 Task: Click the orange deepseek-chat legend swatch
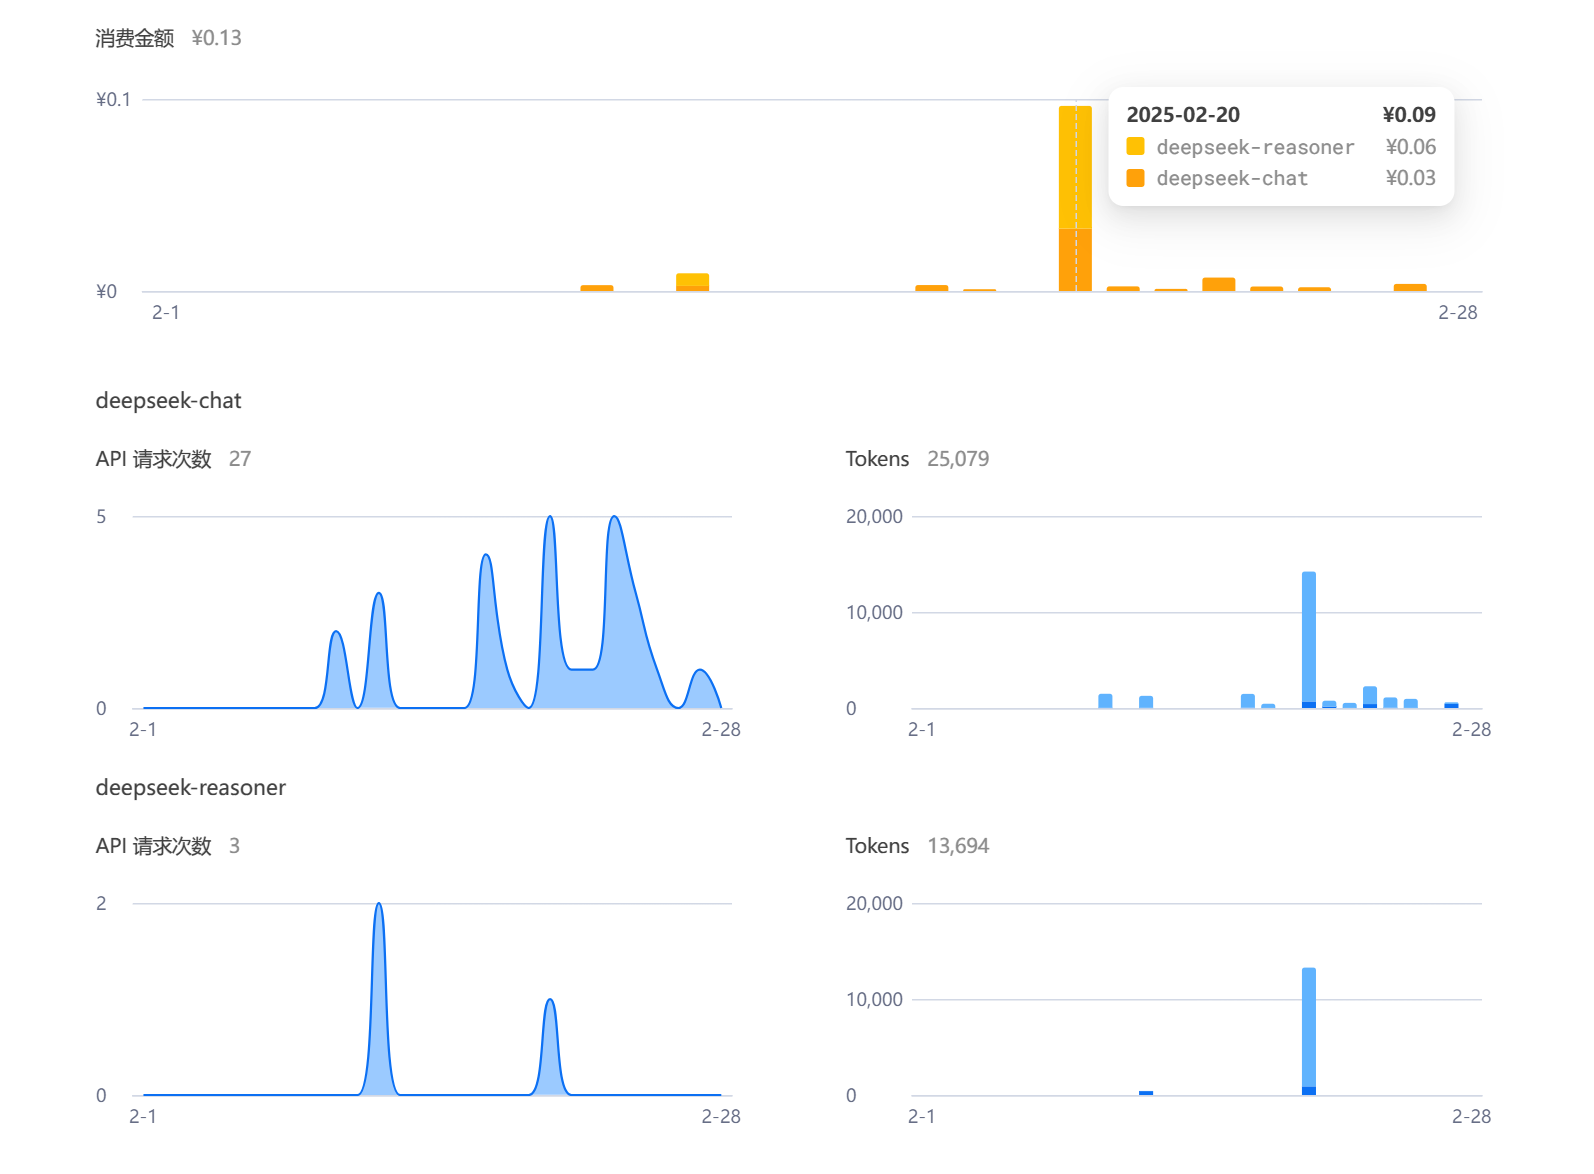point(1135,178)
